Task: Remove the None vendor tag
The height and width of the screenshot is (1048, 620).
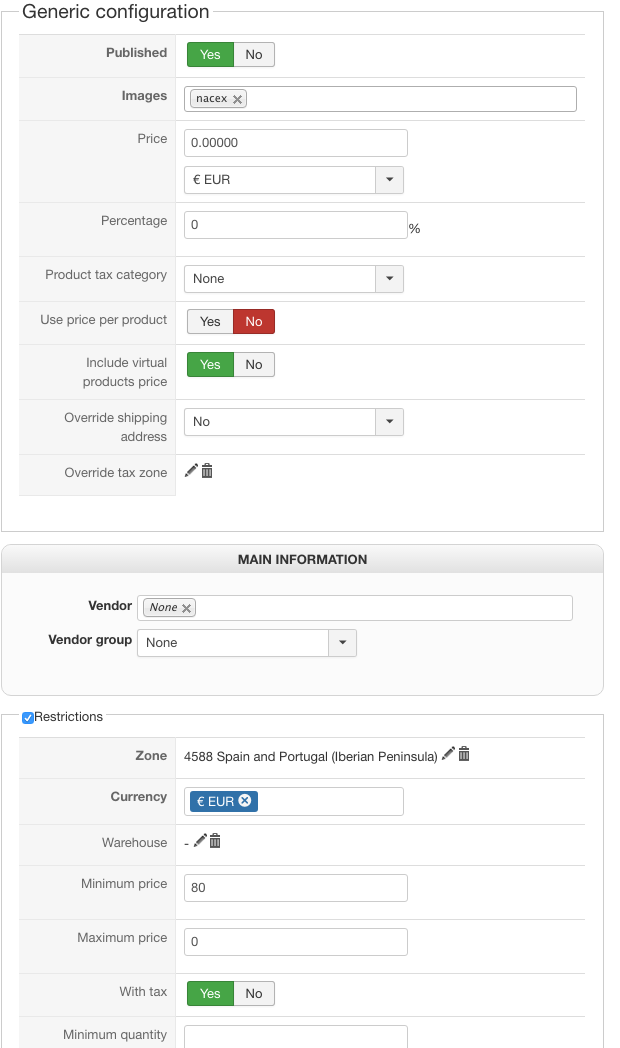Action: pyautogui.click(x=186, y=608)
